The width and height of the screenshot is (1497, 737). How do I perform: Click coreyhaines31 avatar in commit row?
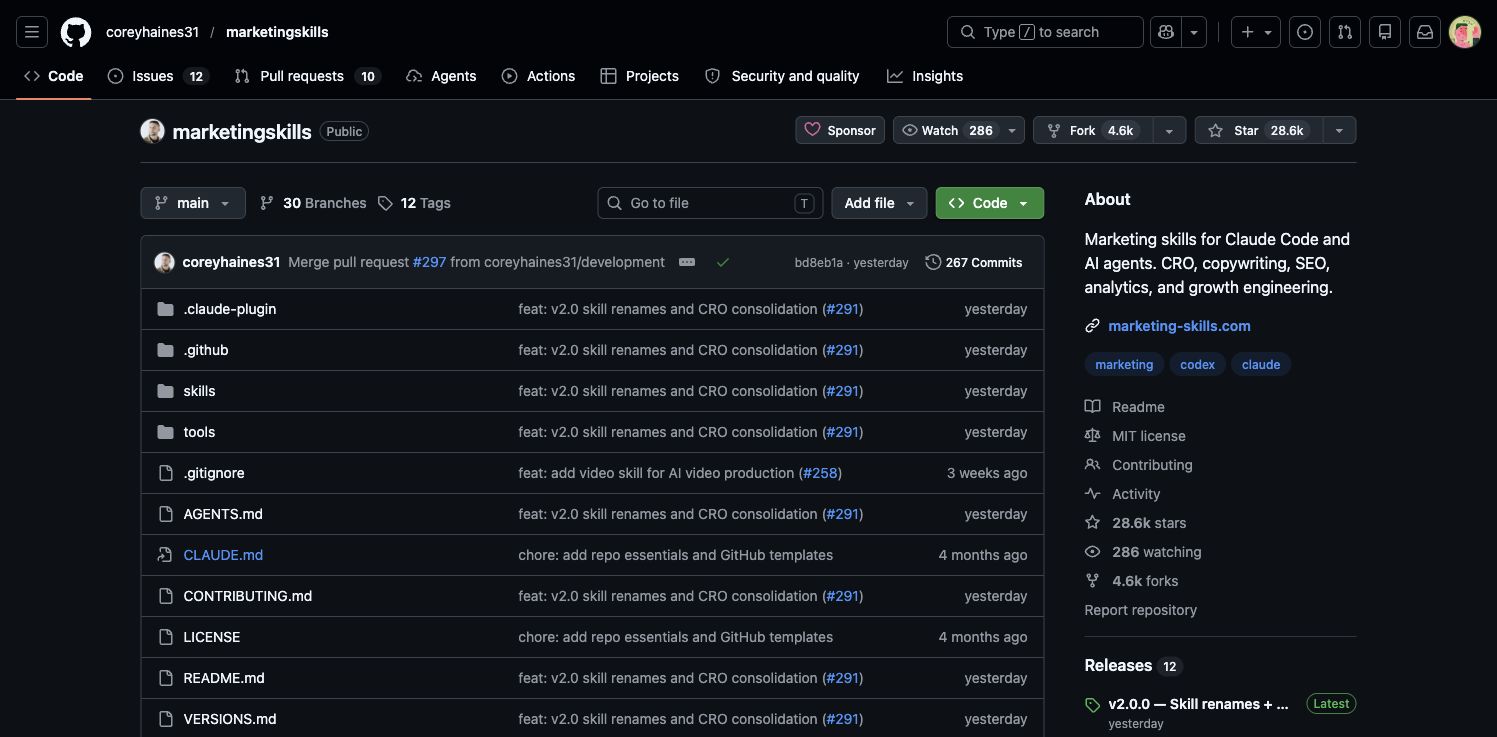(164, 262)
